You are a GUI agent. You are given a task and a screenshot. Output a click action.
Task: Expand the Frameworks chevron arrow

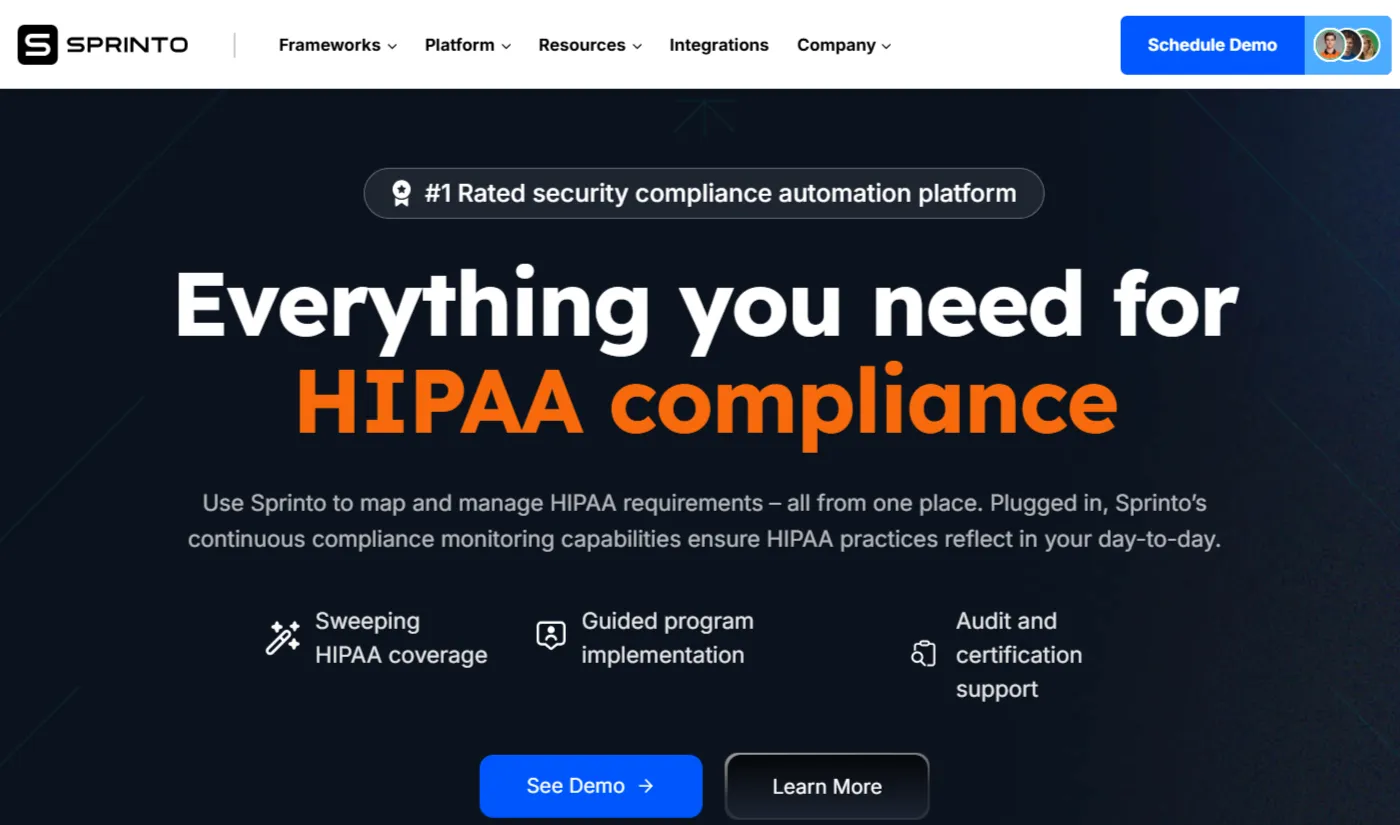click(392, 46)
